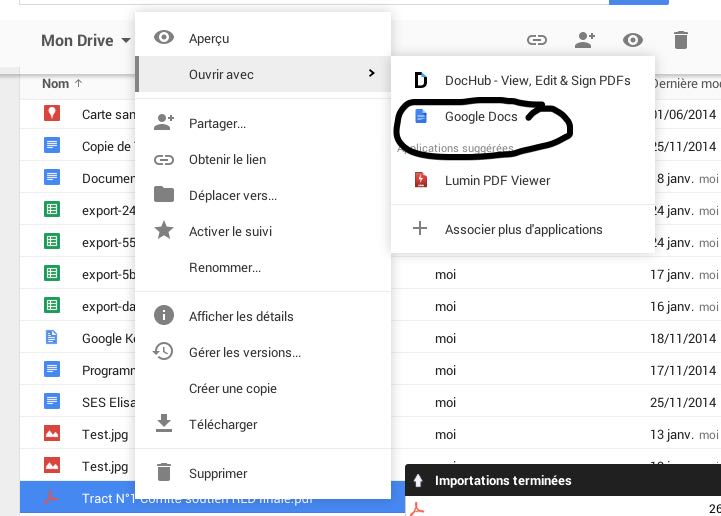
Task: Click the Importations terminées upload arrow icon
Action: coord(418,481)
